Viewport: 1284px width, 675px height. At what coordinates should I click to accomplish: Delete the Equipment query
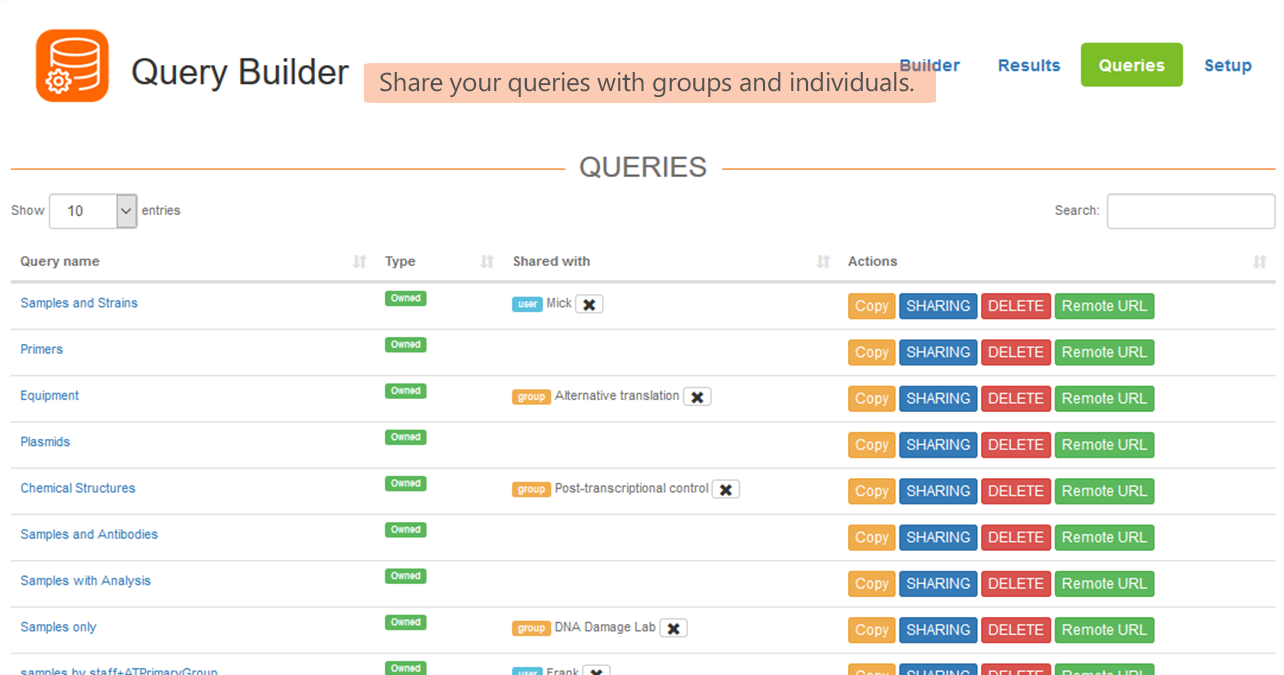click(x=1016, y=398)
